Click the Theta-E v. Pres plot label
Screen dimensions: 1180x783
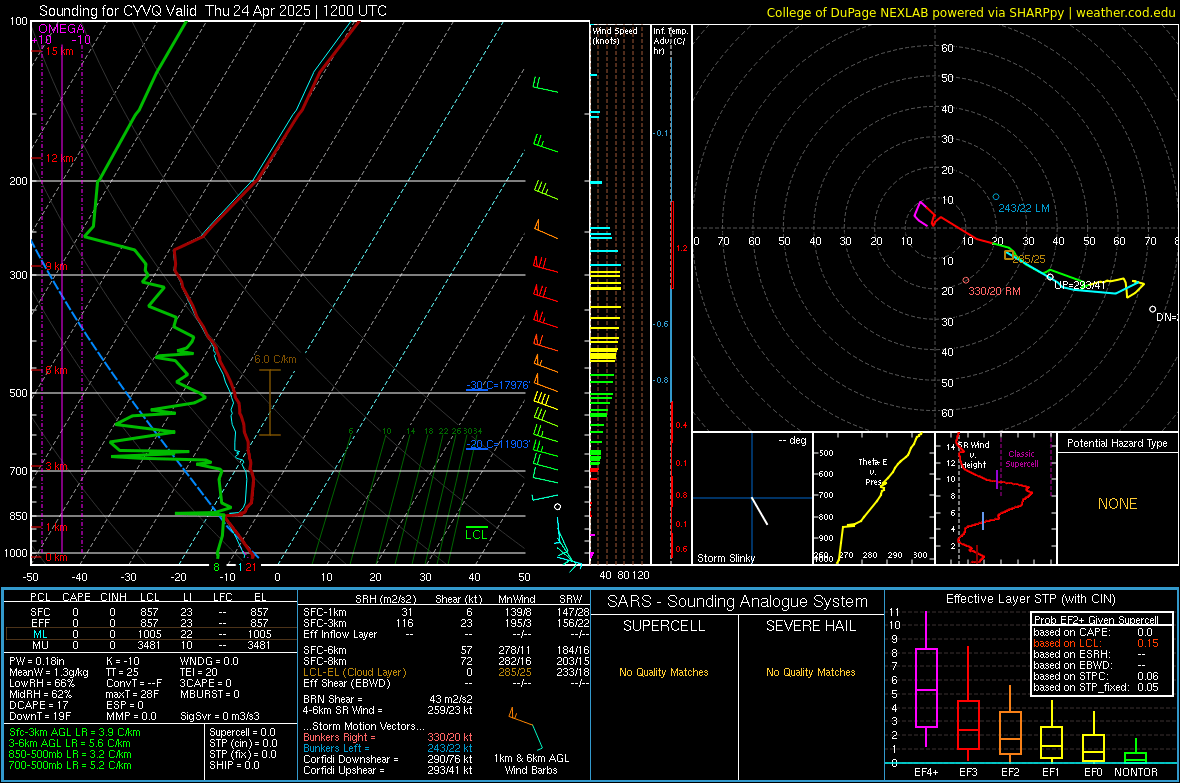click(873, 471)
